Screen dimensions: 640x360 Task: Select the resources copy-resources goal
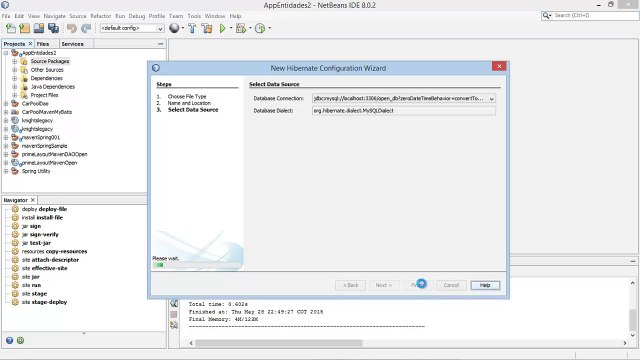(54, 251)
